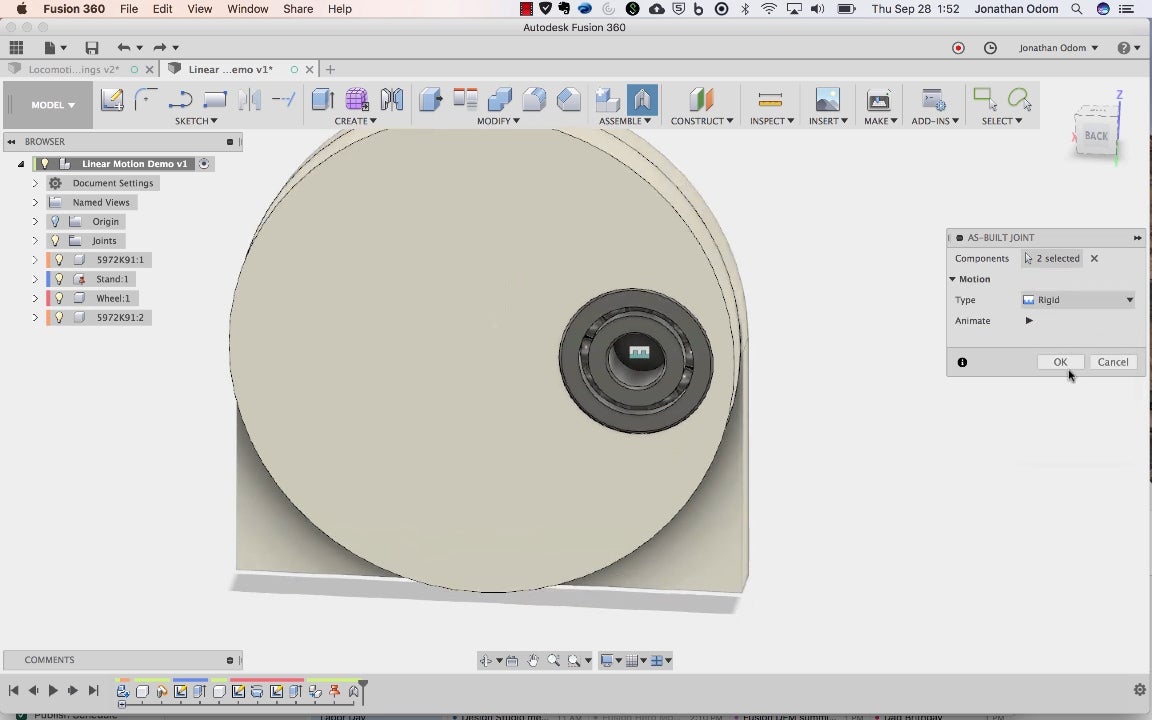This screenshot has width=1152, height=720.
Task: Toggle visibility of 5972K91:1 component
Action: 60,259
